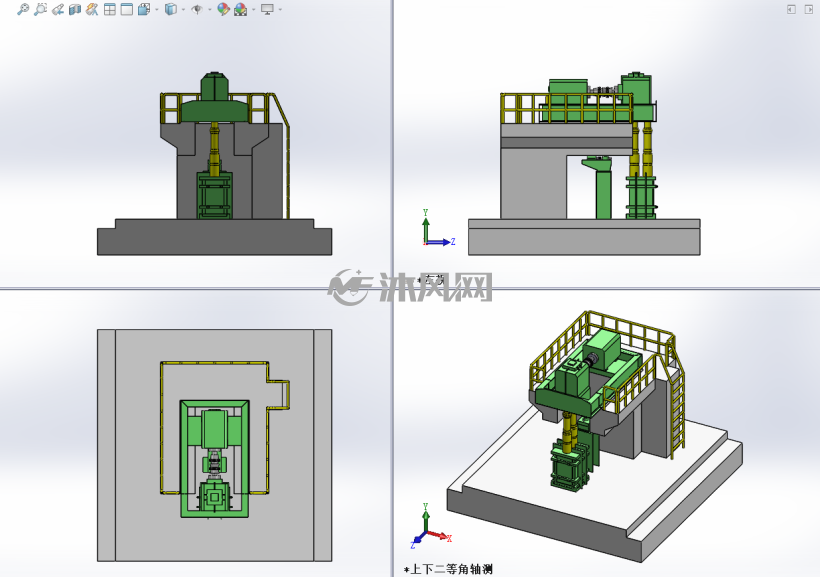Click the Previous View icon
820x577 pixels.
(x=58, y=9)
